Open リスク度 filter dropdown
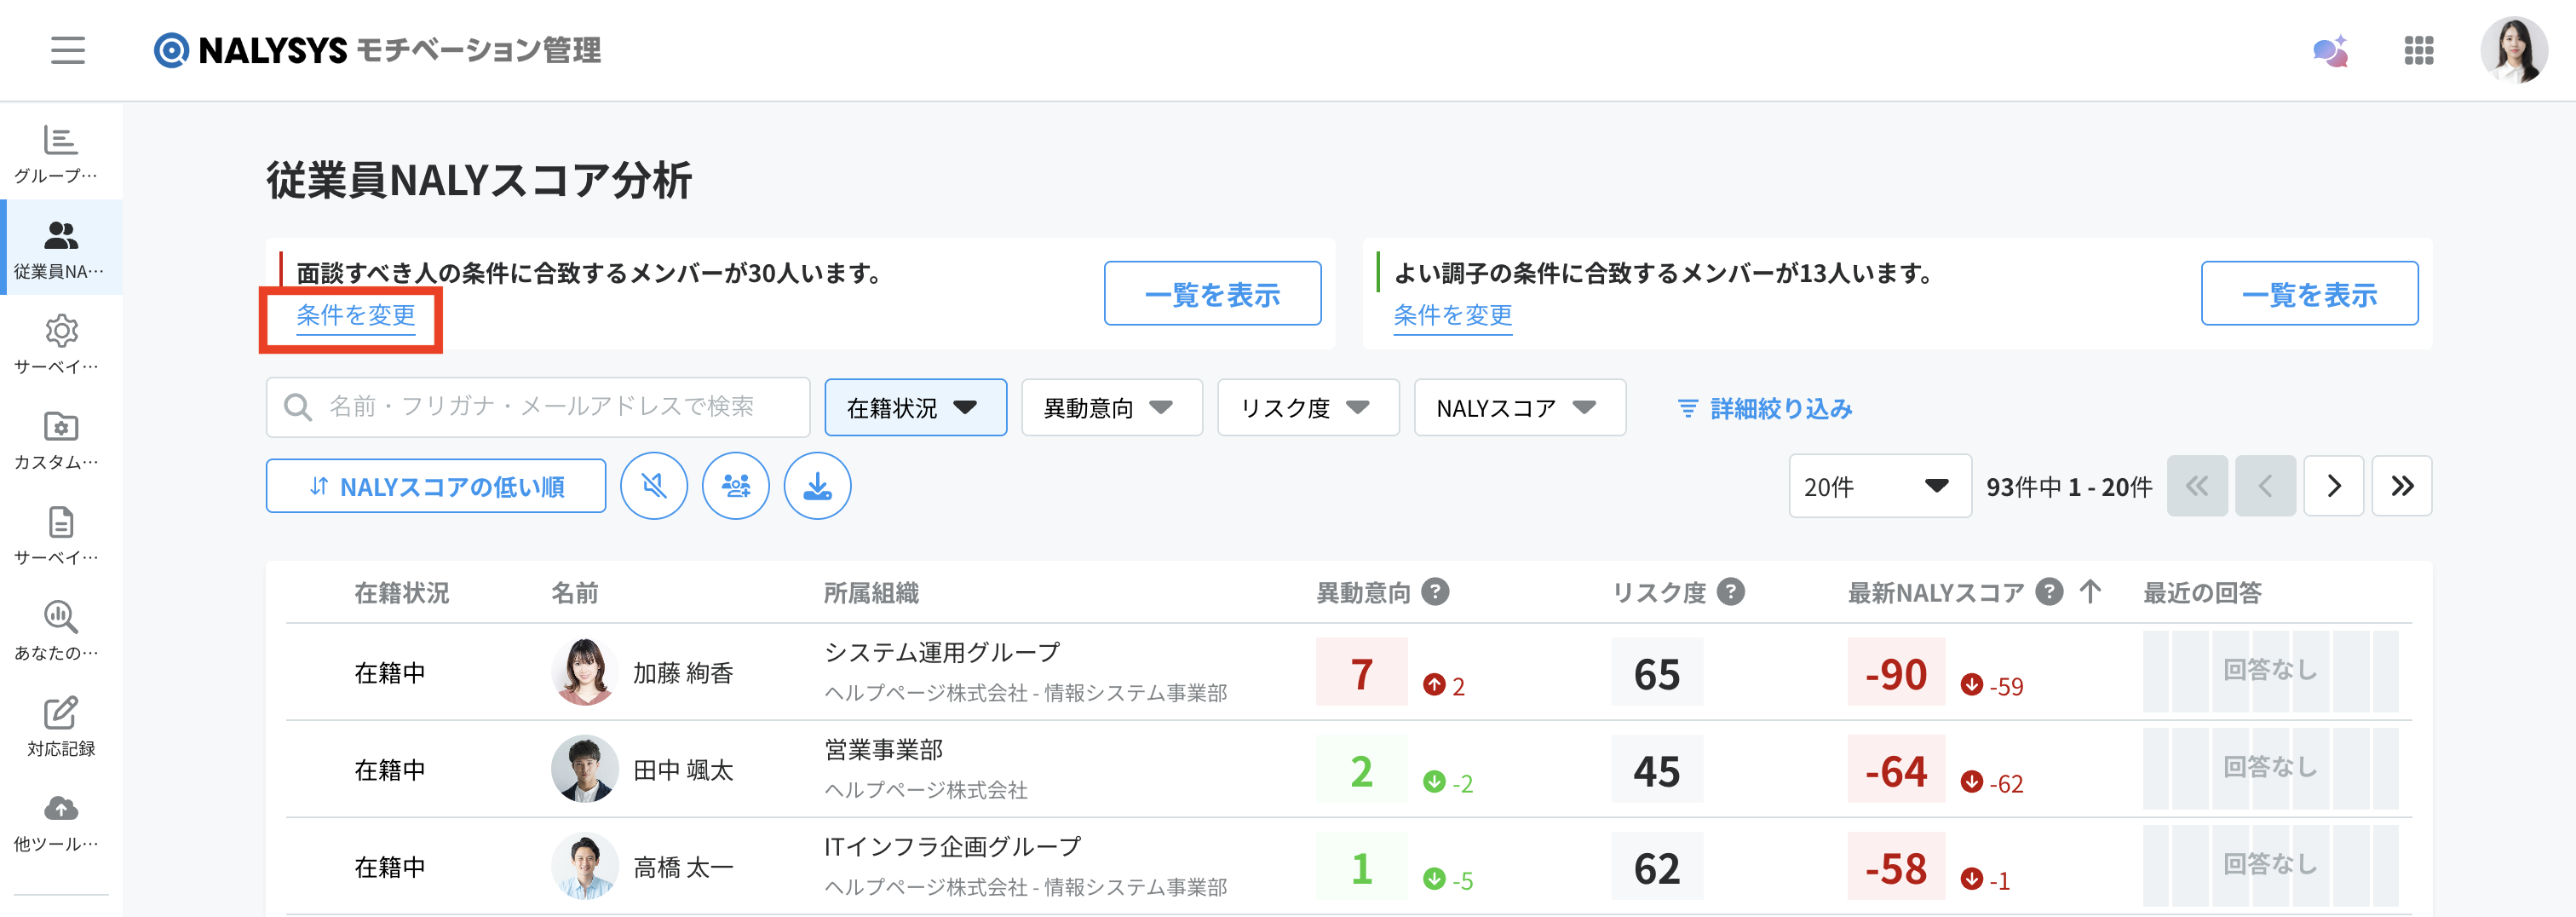This screenshot has width=2576, height=917. point(1308,407)
